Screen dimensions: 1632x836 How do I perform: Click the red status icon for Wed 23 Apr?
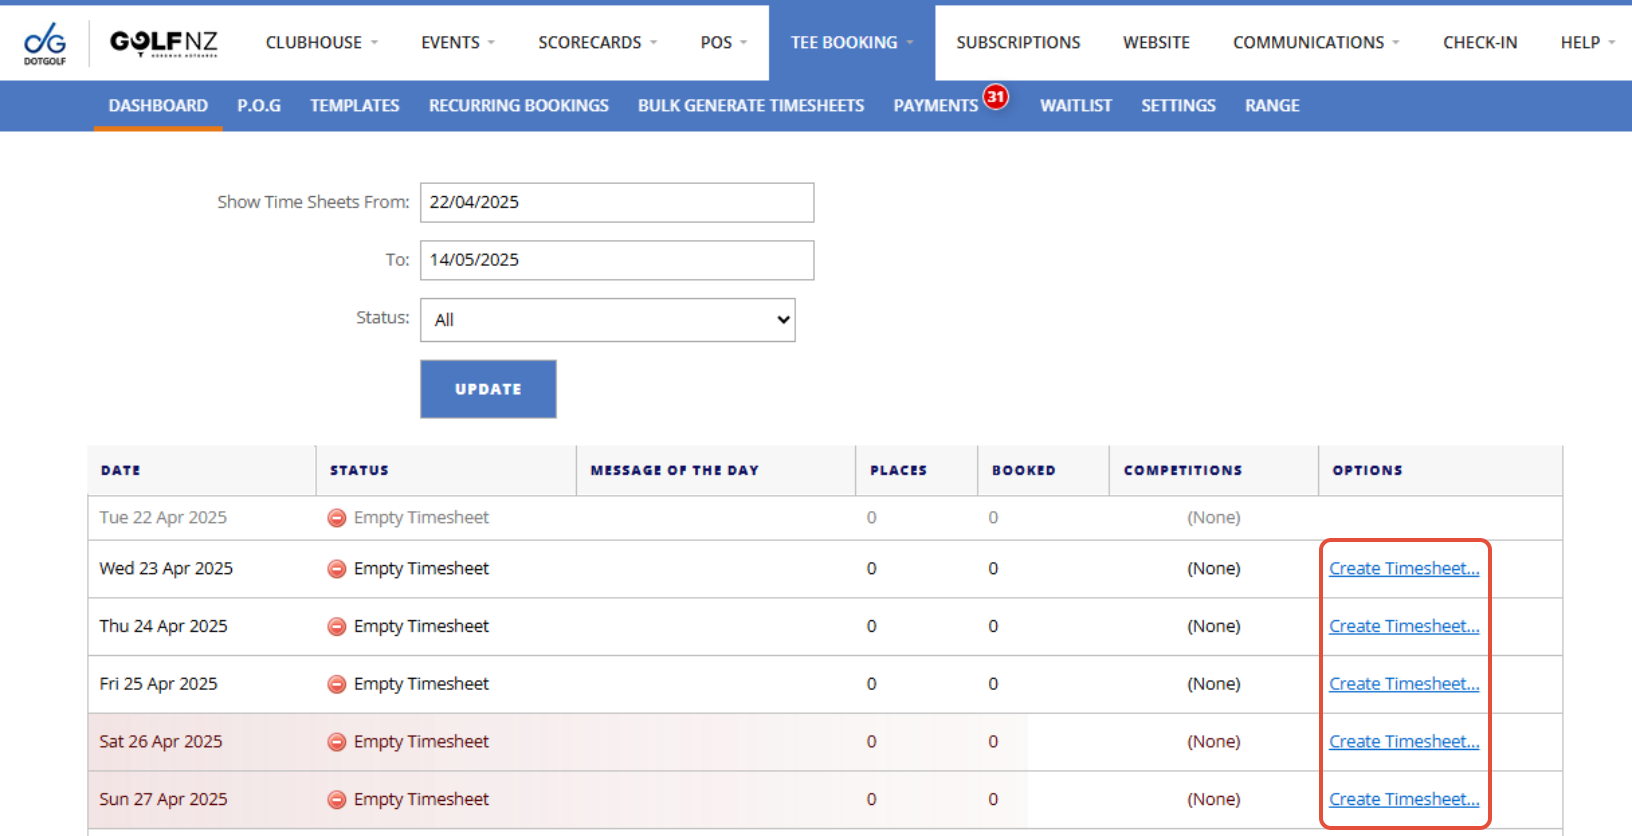pyautogui.click(x=337, y=569)
